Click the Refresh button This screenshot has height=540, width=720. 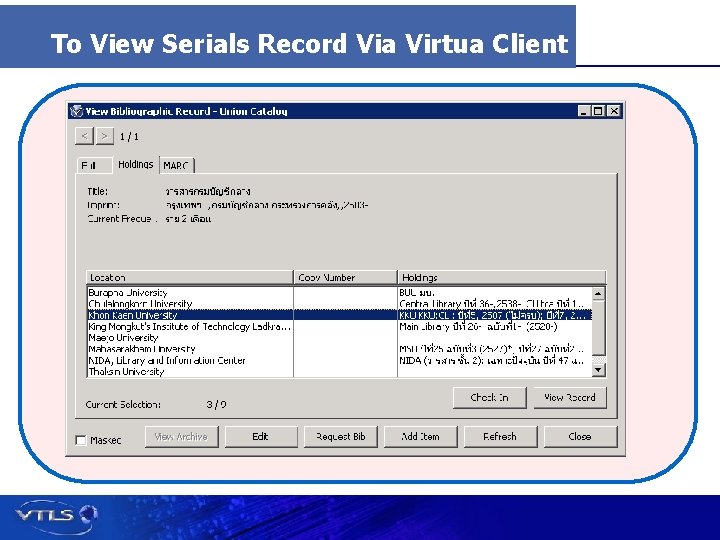501,437
